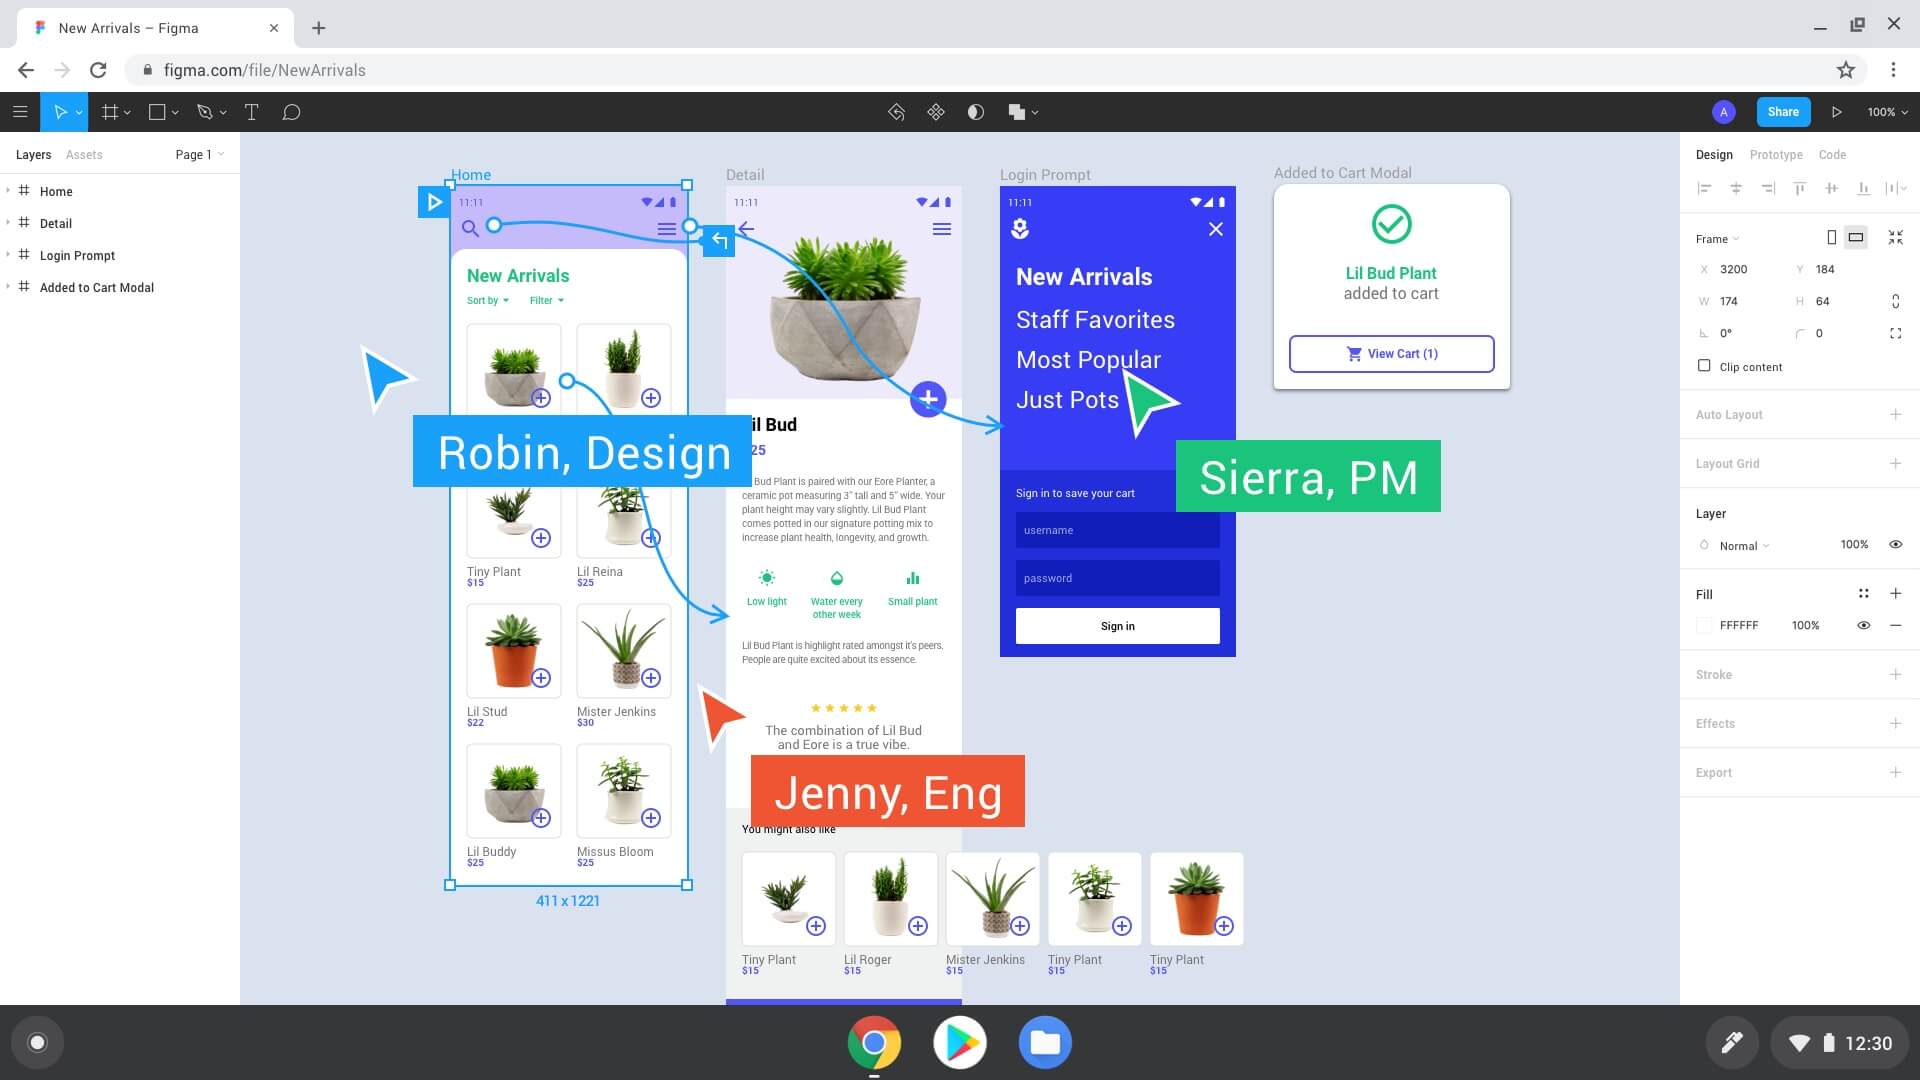This screenshot has width=1920, height=1080.
Task: Select the Frame tool
Action: [110, 112]
